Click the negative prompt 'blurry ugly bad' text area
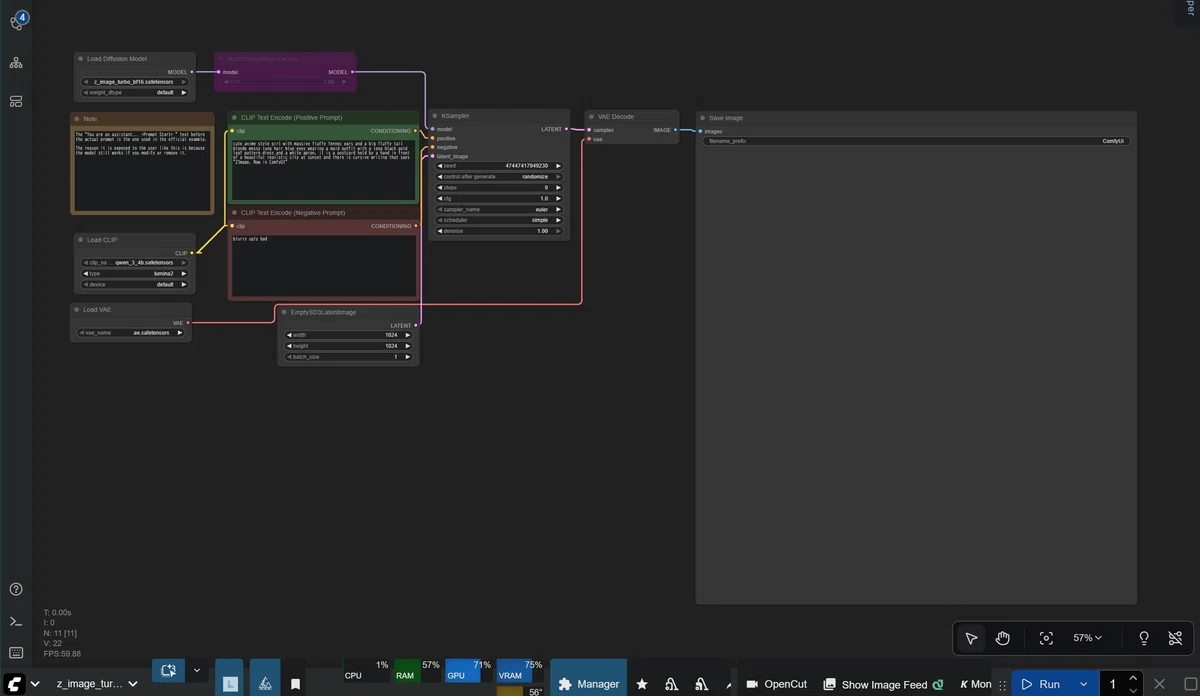 pos(322,265)
